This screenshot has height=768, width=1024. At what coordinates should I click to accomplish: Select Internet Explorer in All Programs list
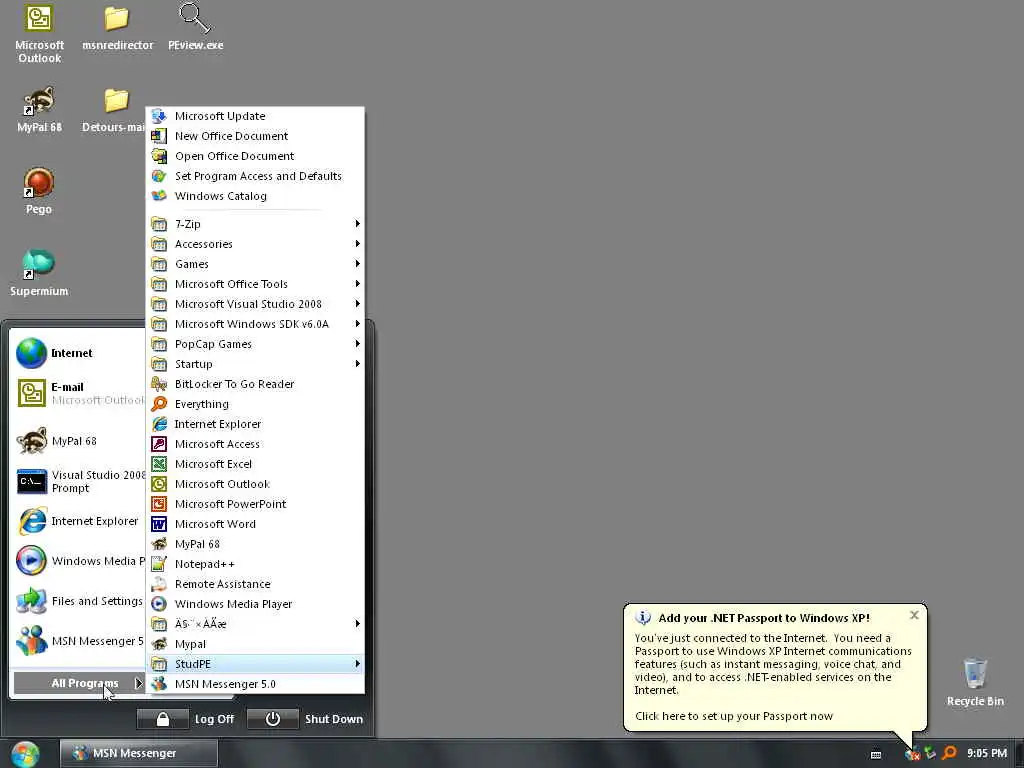click(255, 424)
